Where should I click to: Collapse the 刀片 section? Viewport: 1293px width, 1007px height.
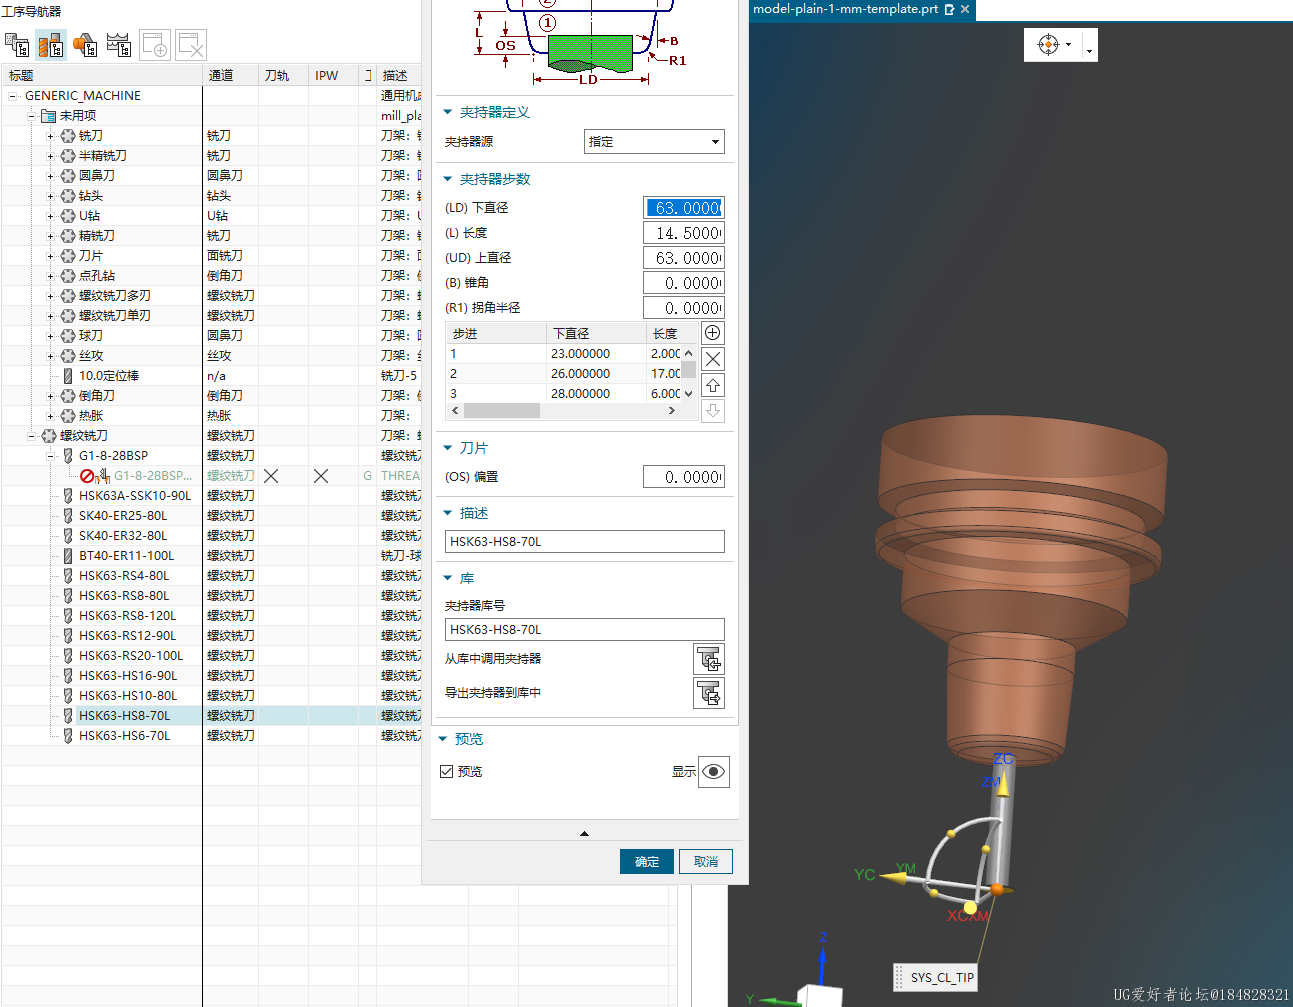pyautogui.click(x=448, y=448)
